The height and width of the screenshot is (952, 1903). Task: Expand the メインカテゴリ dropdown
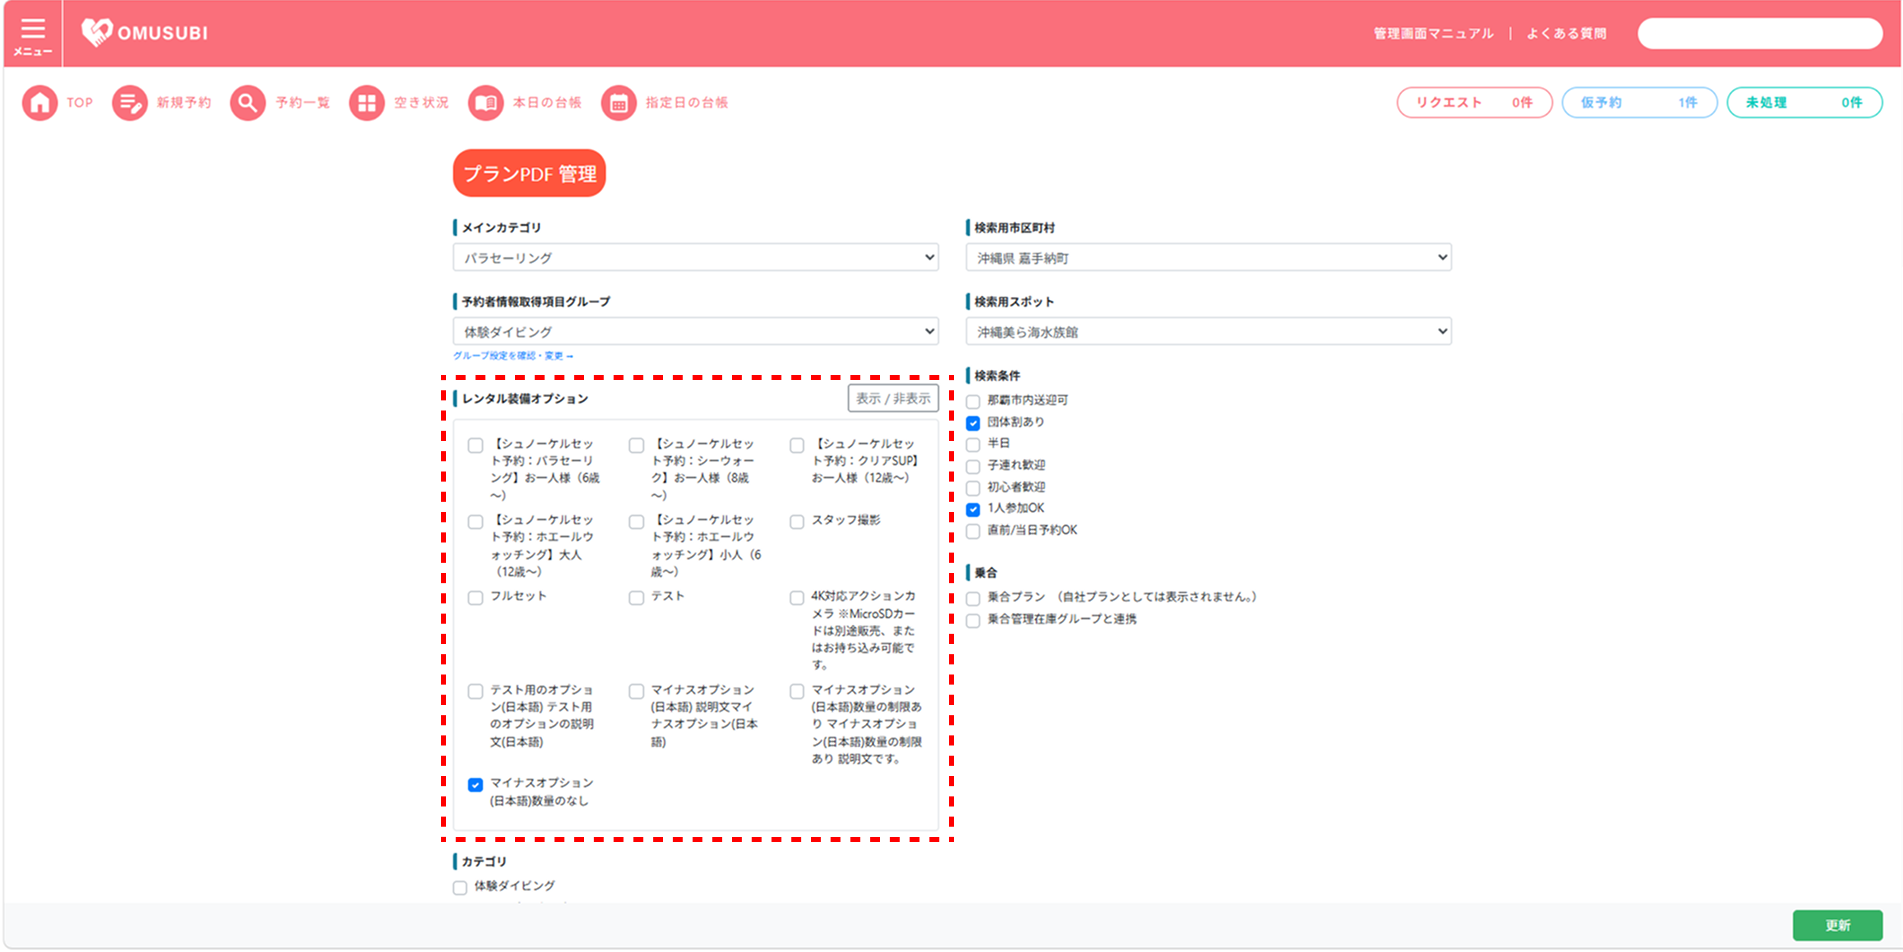(695, 258)
